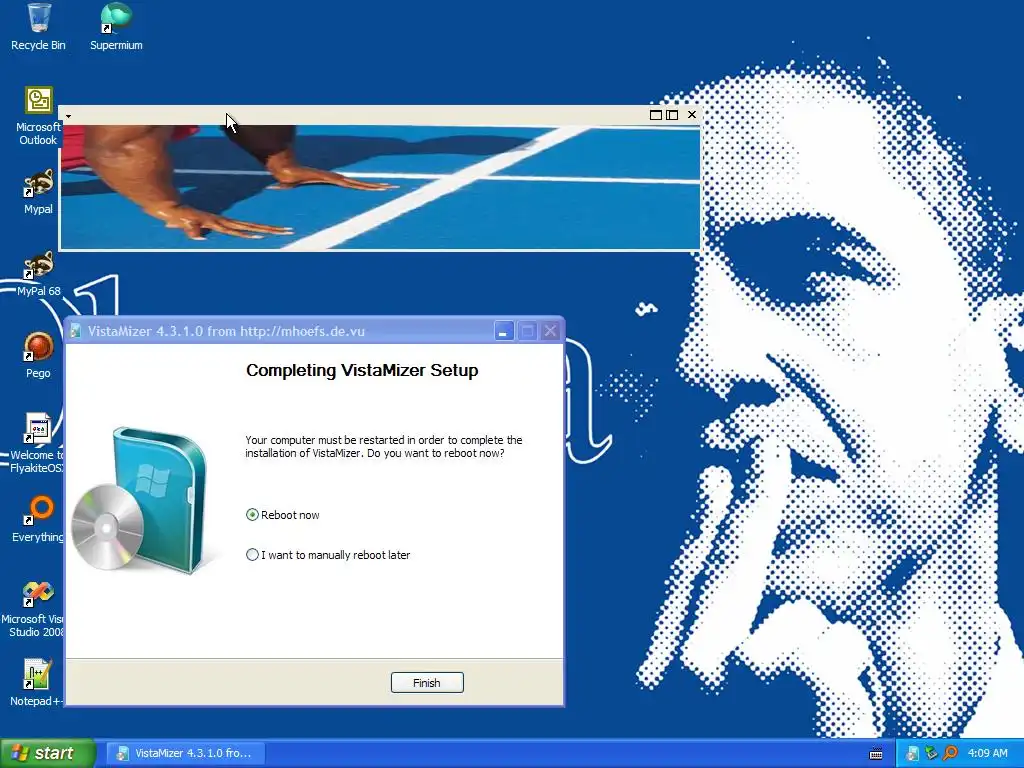1024x768 pixels.
Task: Click the 4:09 AM system clock
Action: click(x=987, y=754)
